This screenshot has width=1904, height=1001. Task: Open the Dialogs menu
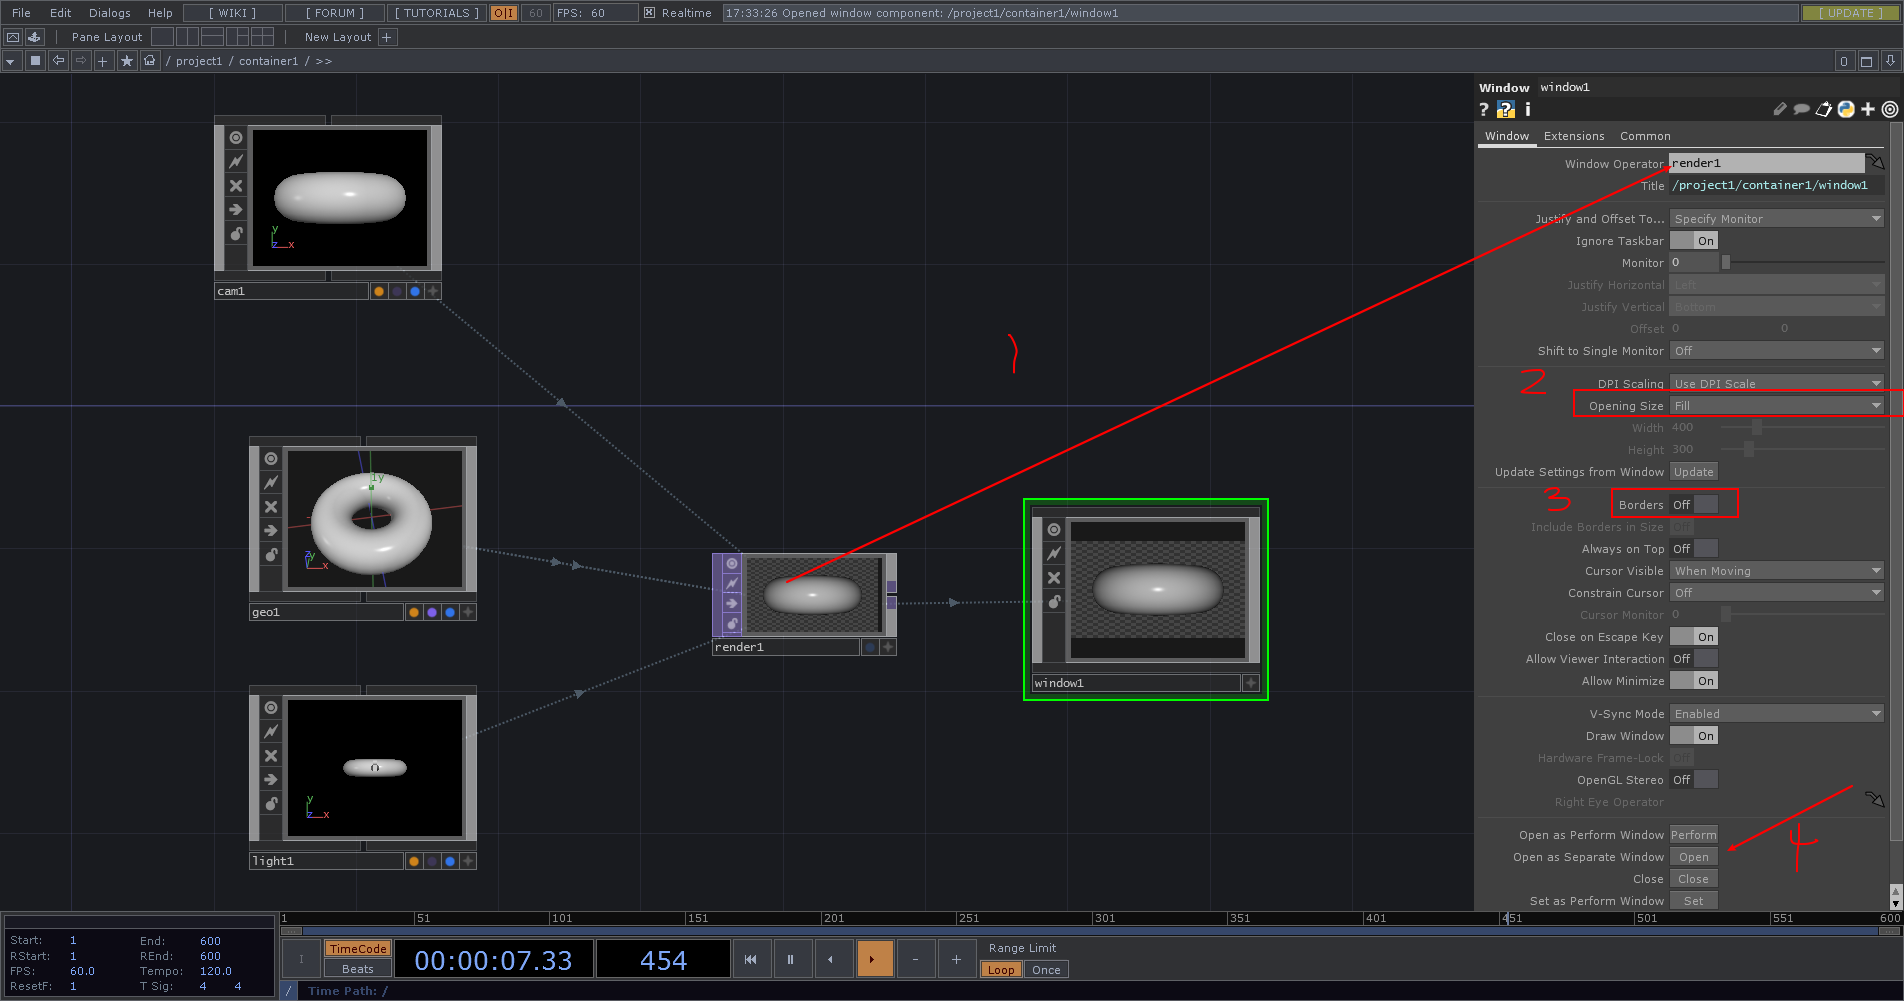(108, 13)
